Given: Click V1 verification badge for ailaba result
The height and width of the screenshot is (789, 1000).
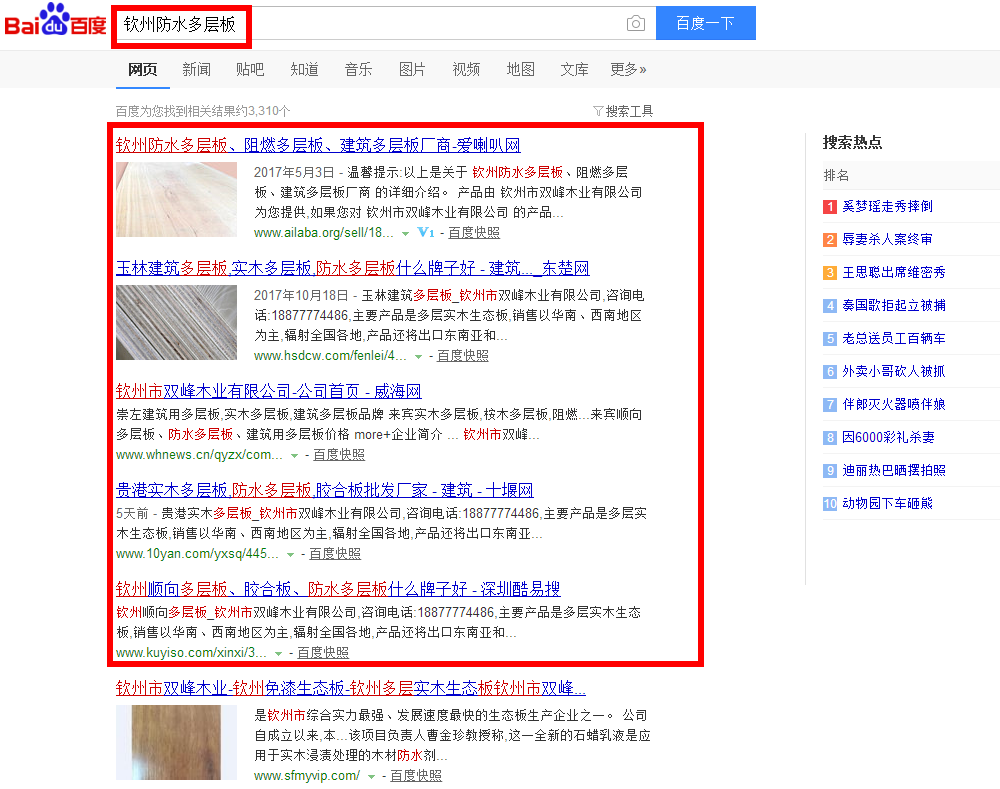Looking at the screenshot, I should [x=425, y=233].
